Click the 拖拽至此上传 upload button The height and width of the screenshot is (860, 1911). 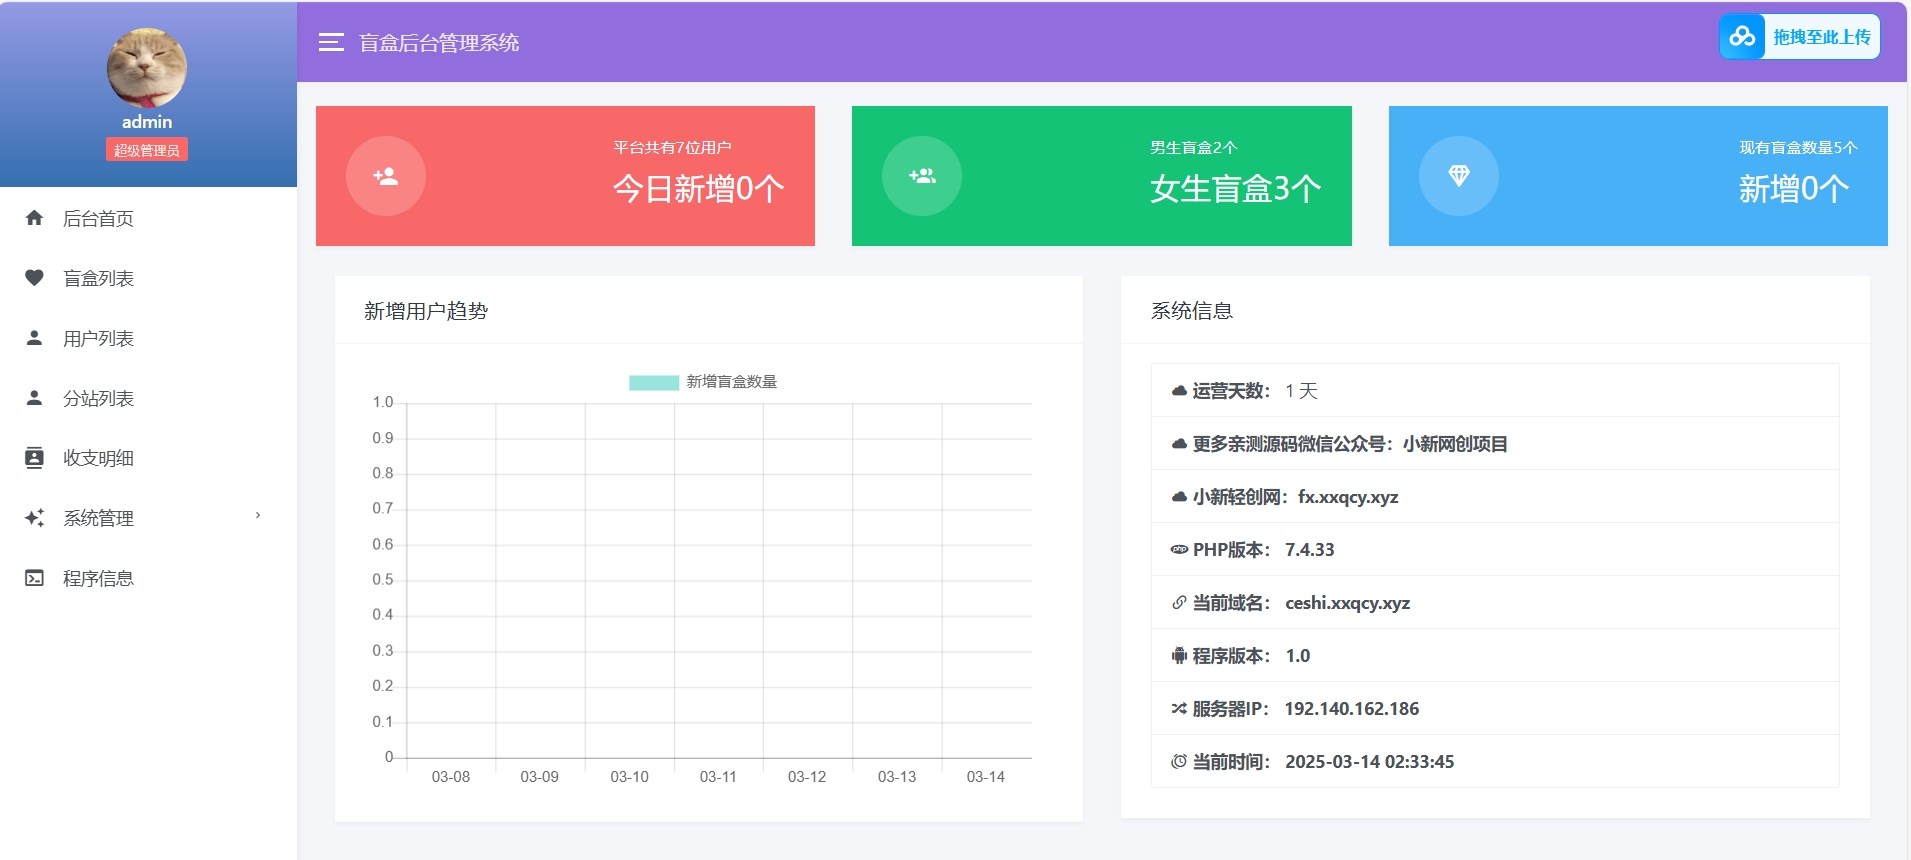(x=1799, y=37)
